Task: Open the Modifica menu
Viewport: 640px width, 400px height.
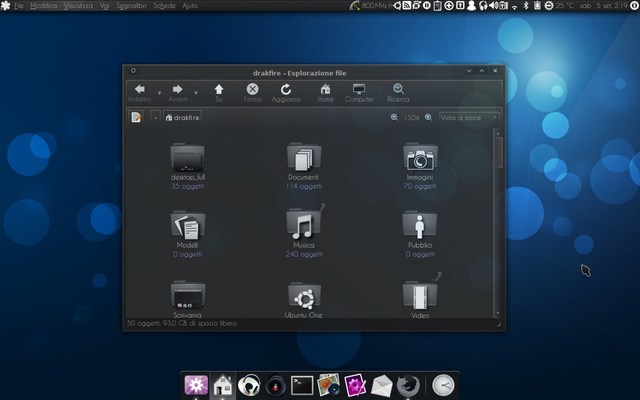Action: [x=44, y=6]
